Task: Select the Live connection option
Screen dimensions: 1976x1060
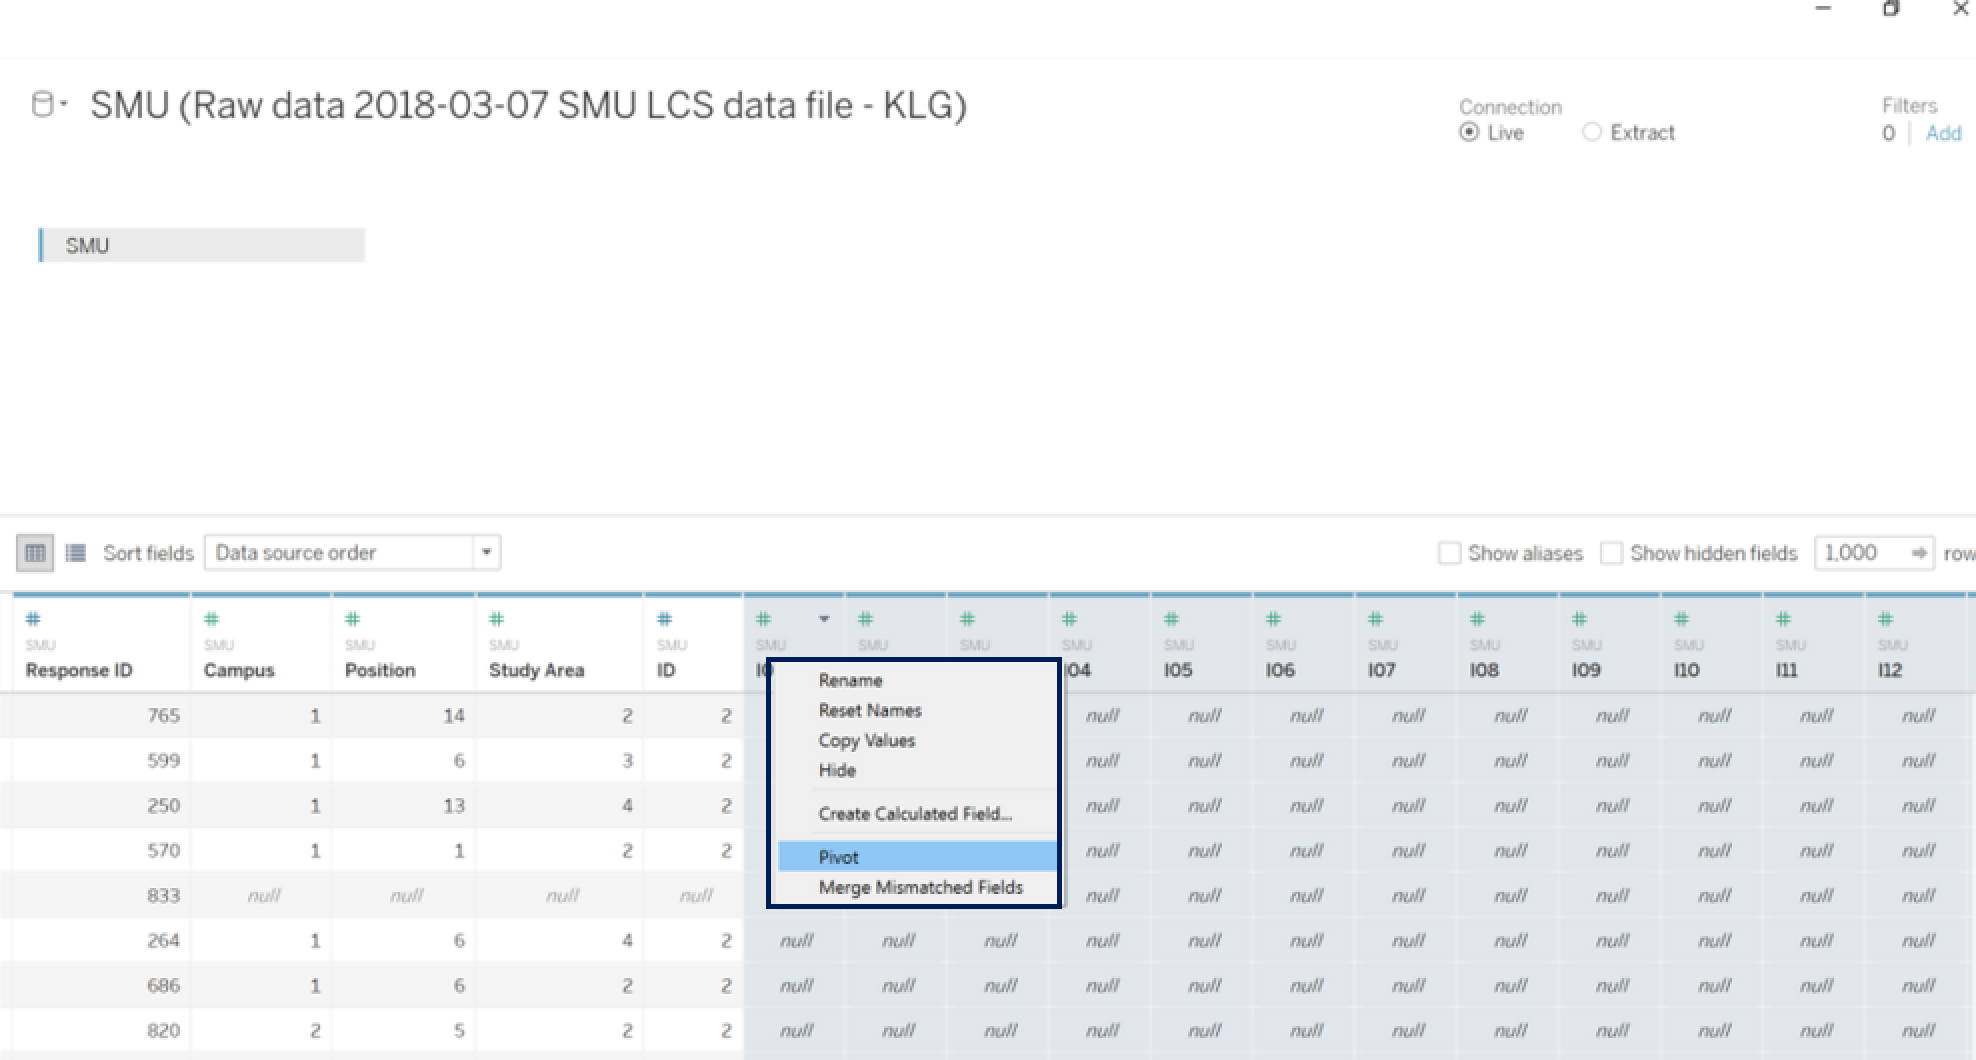Action: [x=1469, y=133]
